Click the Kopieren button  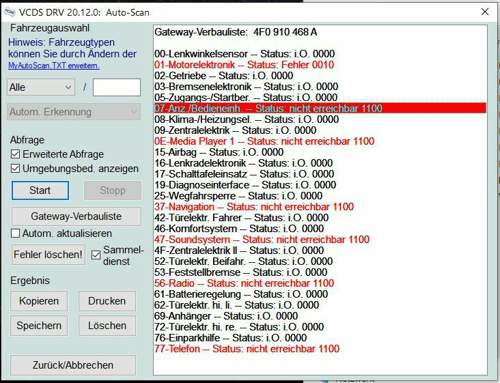[x=39, y=301]
